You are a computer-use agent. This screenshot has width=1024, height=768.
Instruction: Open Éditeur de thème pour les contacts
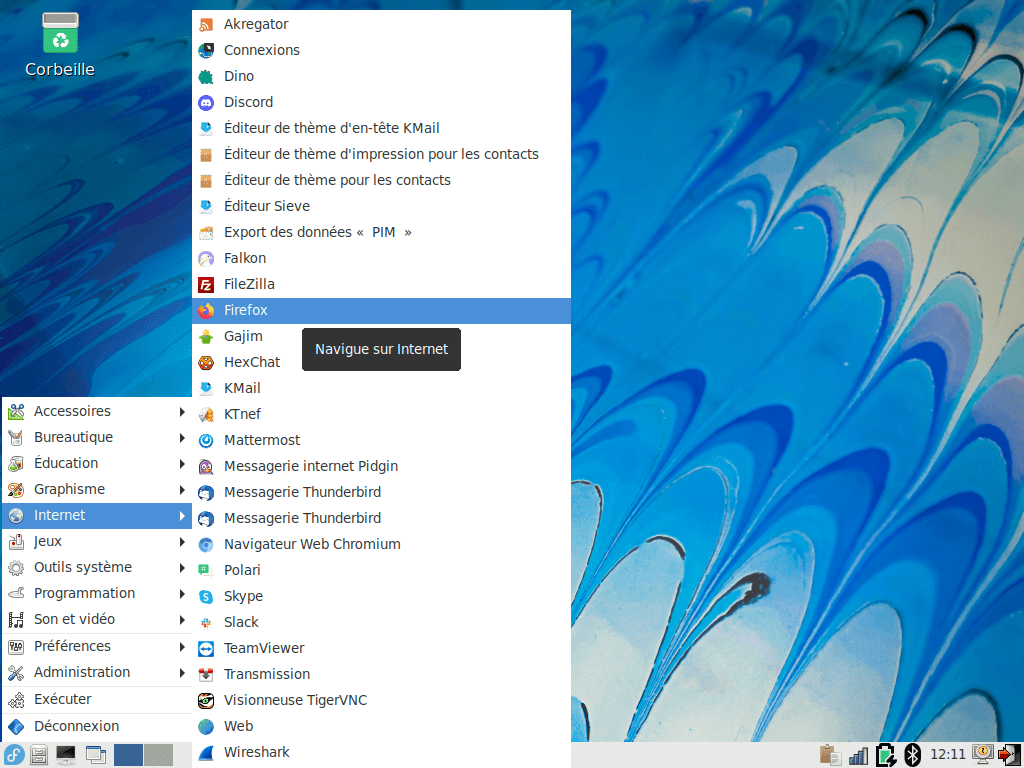381,180
